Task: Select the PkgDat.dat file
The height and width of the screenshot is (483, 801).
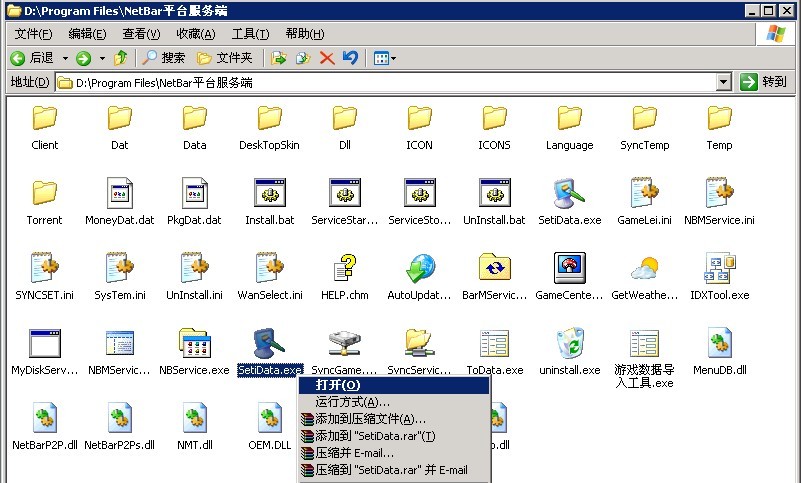Action: (x=194, y=201)
